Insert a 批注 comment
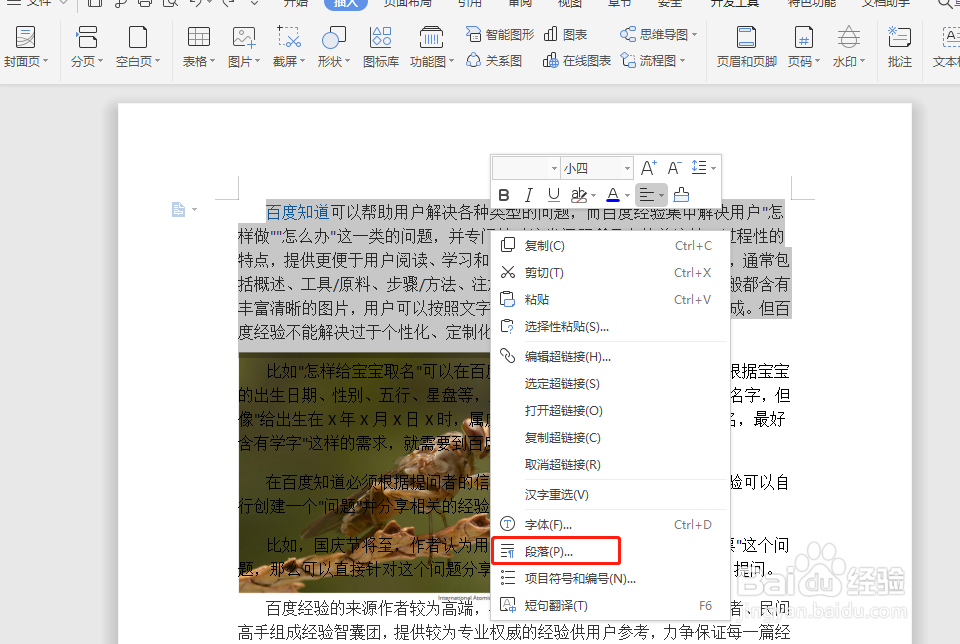The image size is (960, 644). click(x=899, y=47)
